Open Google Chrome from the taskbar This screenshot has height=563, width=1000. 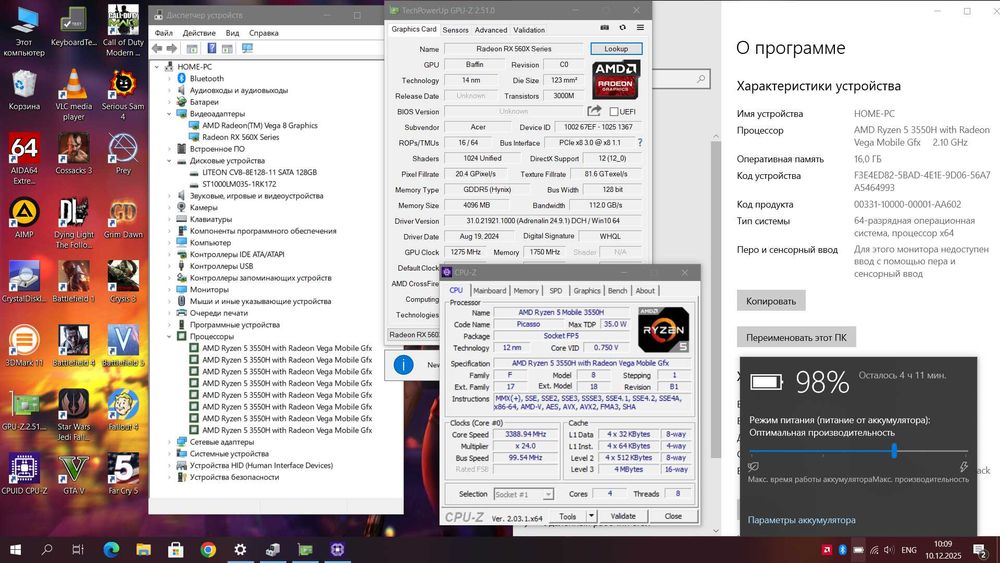[207, 549]
